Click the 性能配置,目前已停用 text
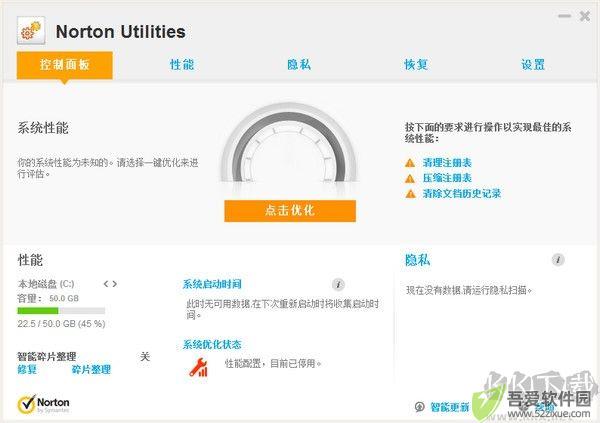 click(x=273, y=363)
